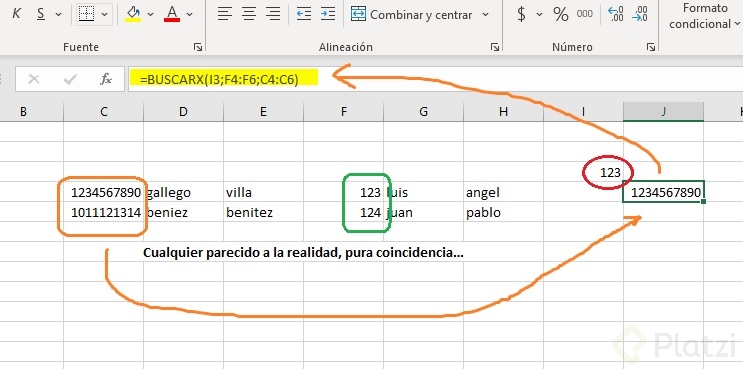Select cell with Cualquier parecido text
743x369 pixels.
pos(303,252)
